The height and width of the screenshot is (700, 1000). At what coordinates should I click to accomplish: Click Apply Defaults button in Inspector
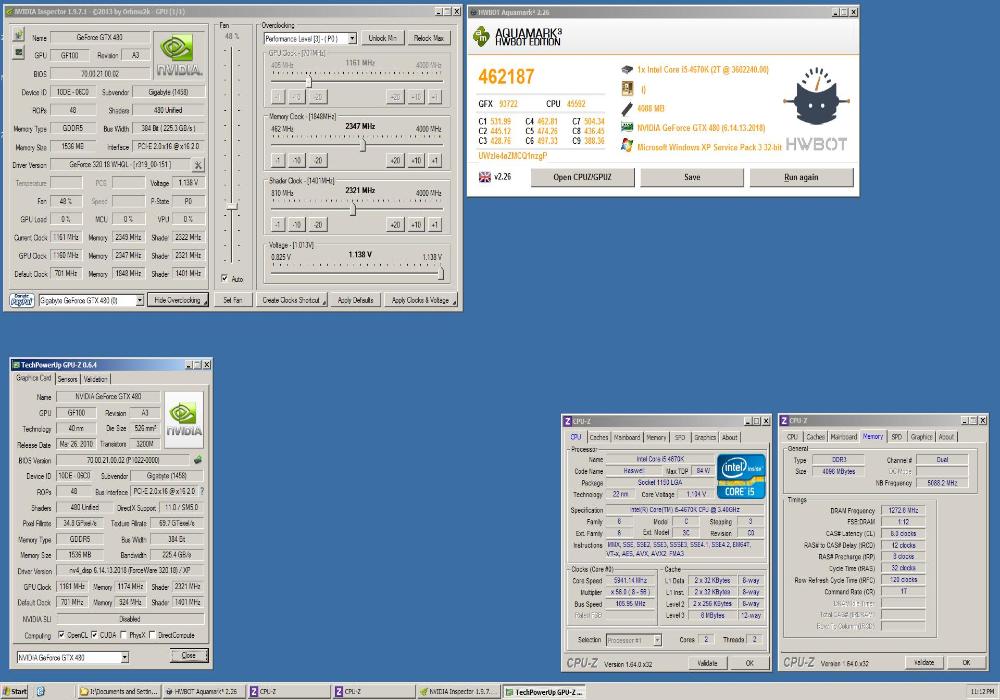tap(355, 300)
